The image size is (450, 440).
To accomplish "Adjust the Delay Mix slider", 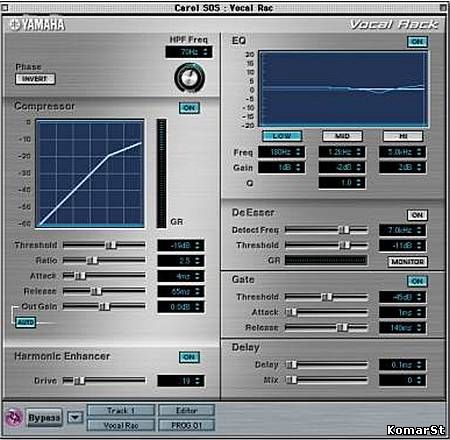I will click(326, 380).
